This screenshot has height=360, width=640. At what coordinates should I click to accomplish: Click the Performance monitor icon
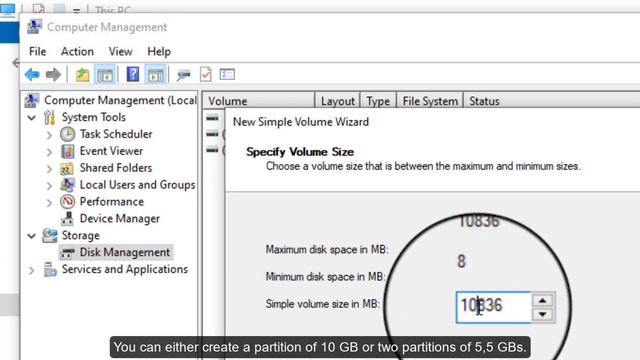pyautogui.click(x=67, y=202)
